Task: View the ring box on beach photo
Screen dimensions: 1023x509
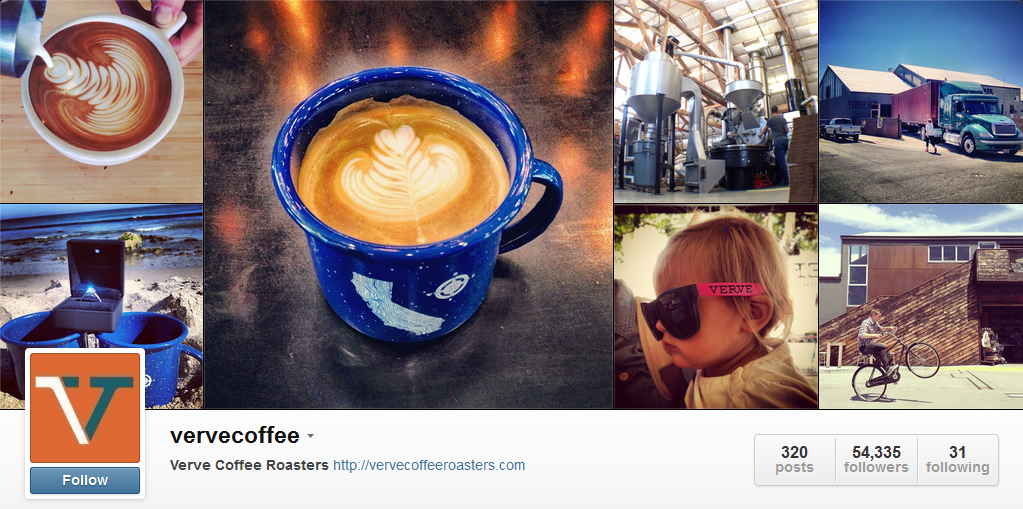Action: tap(101, 307)
